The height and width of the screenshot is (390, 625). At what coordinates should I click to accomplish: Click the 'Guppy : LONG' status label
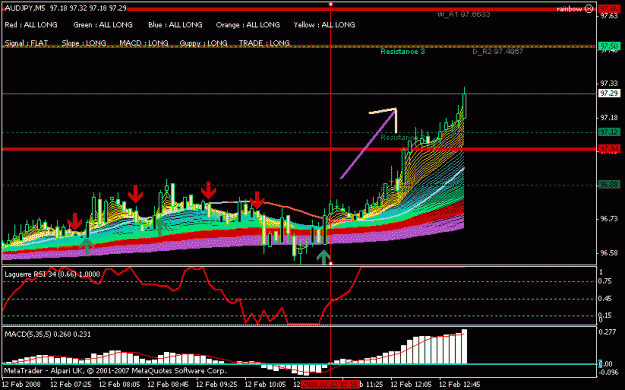(203, 43)
